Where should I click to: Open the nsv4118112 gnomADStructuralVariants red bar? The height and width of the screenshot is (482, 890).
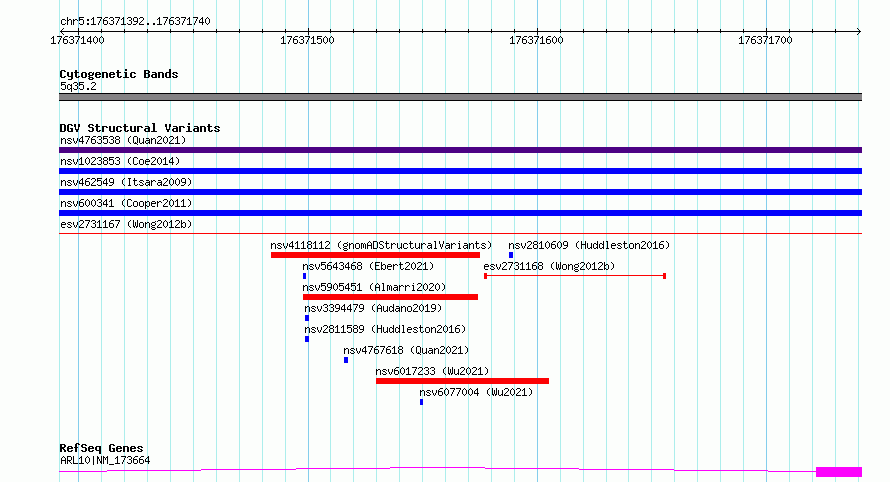(375, 255)
